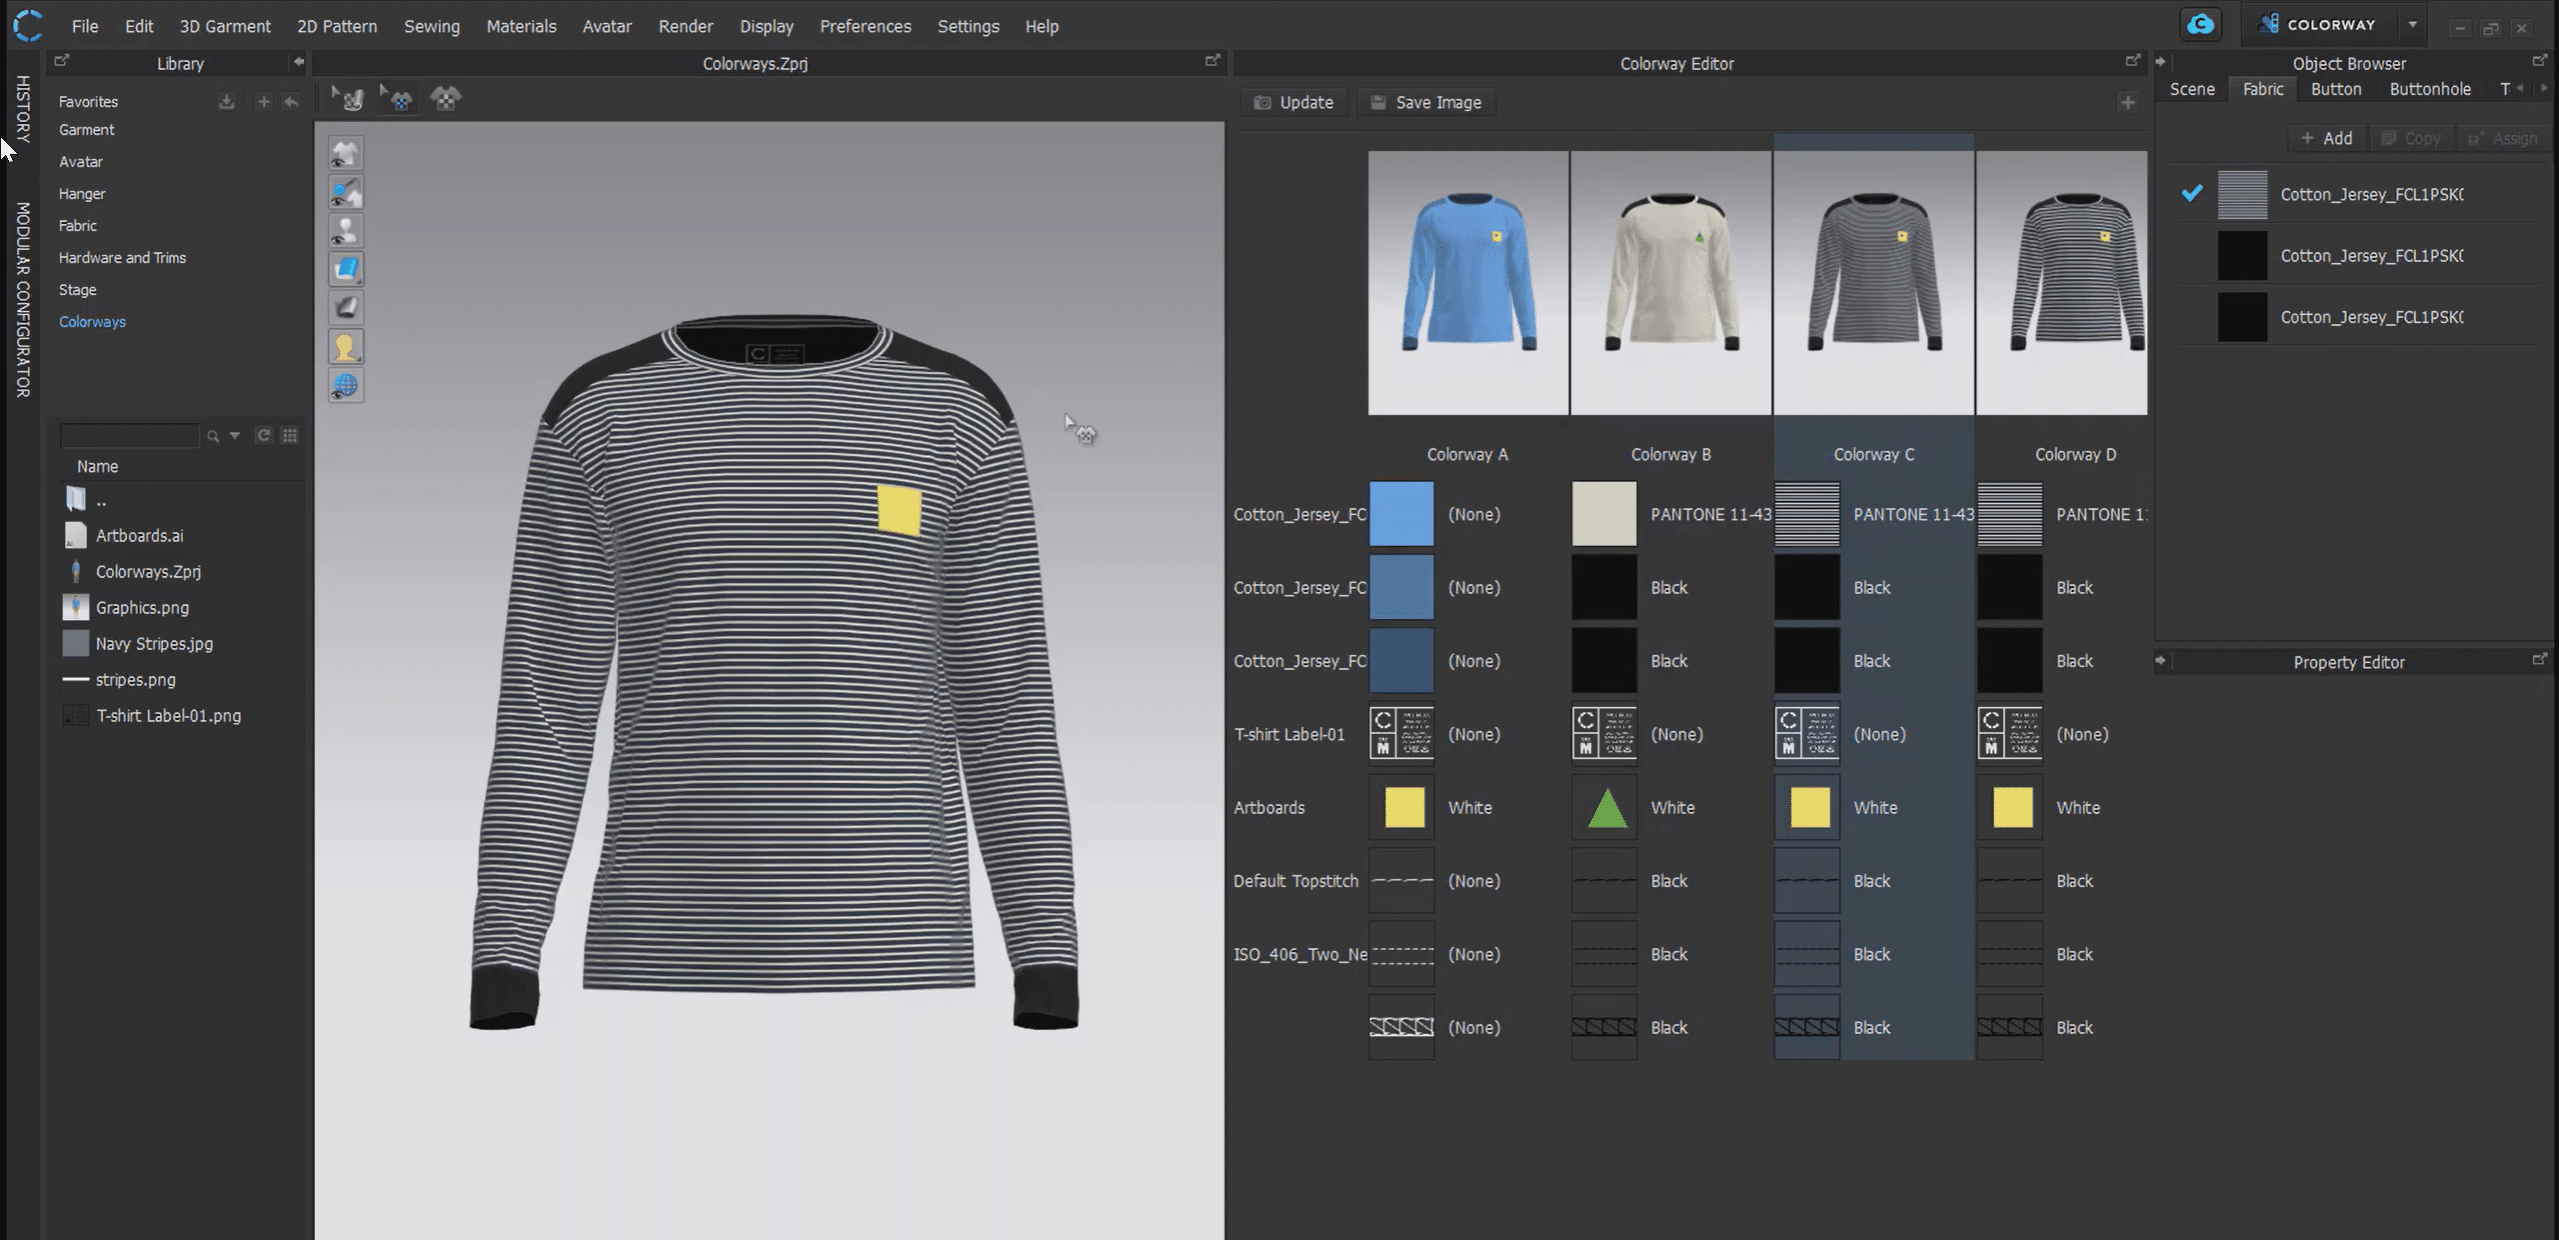
Task: Click the checkered shirt texture icon
Action: click(x=445, y=99)
